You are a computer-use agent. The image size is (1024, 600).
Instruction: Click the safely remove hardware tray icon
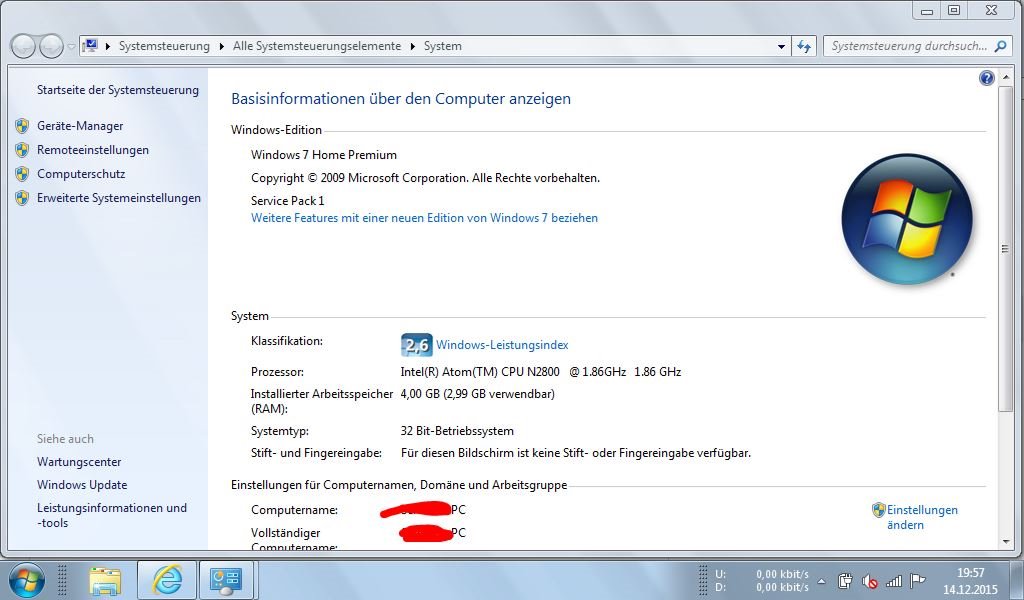(x=845, y=580)
